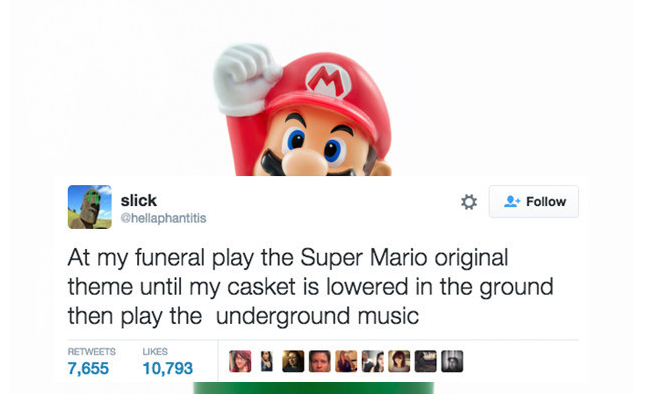This screenshot has height=400, width=661.
Task: Click the first liker avatar with red hair
Action: point(240,361)
